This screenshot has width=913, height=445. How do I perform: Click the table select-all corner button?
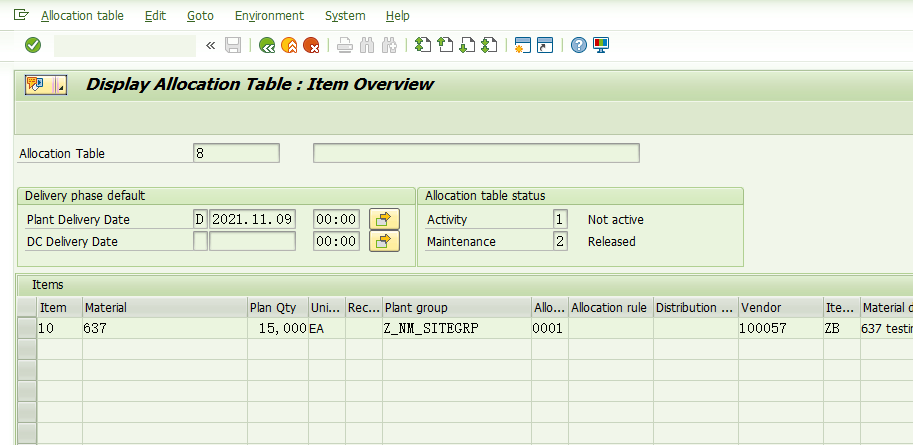[x=27, y=308]
